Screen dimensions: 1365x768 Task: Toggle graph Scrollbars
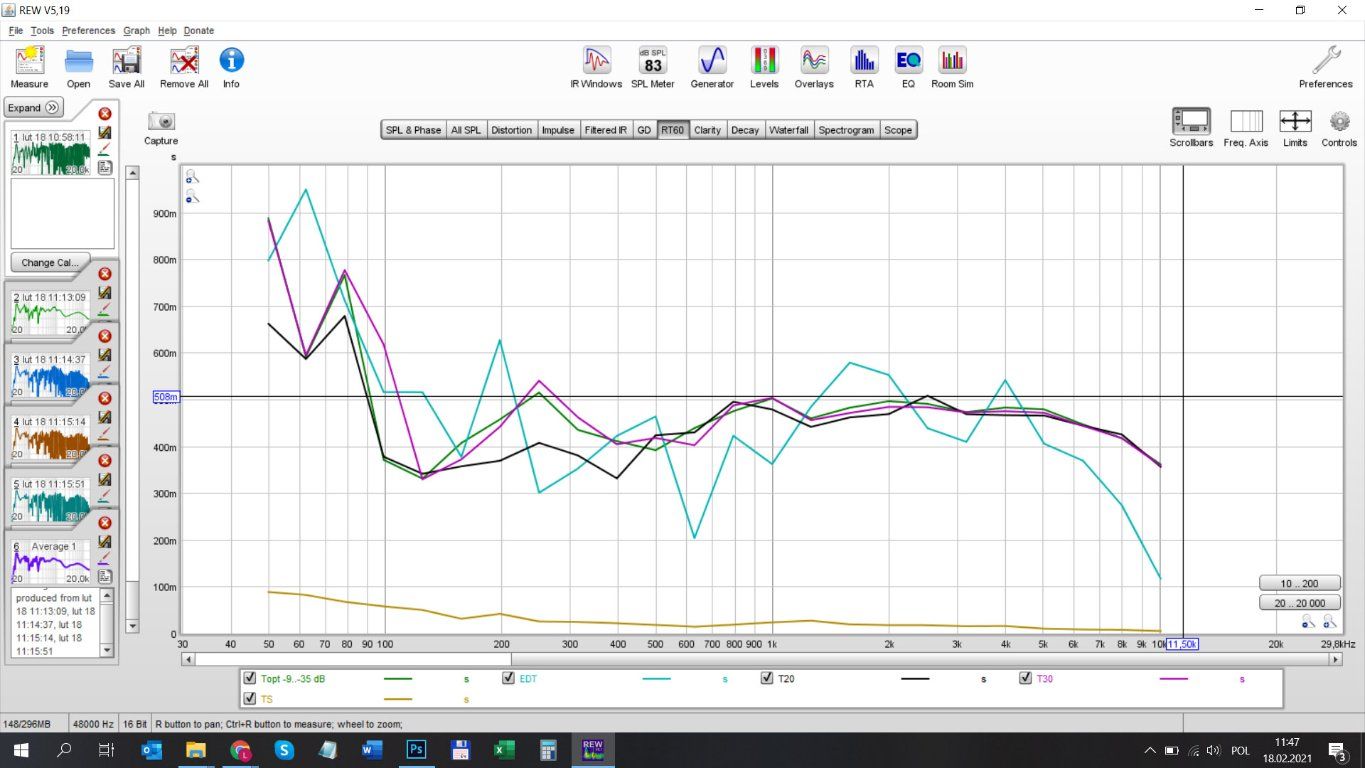[x=1191, y=128]
